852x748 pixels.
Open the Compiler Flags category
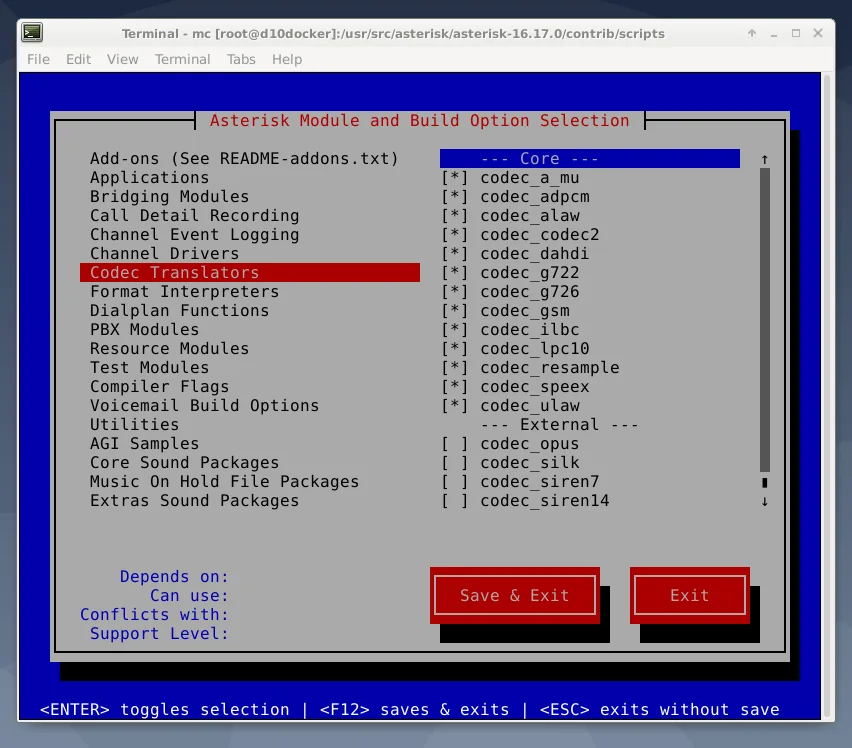coord(159,387)
